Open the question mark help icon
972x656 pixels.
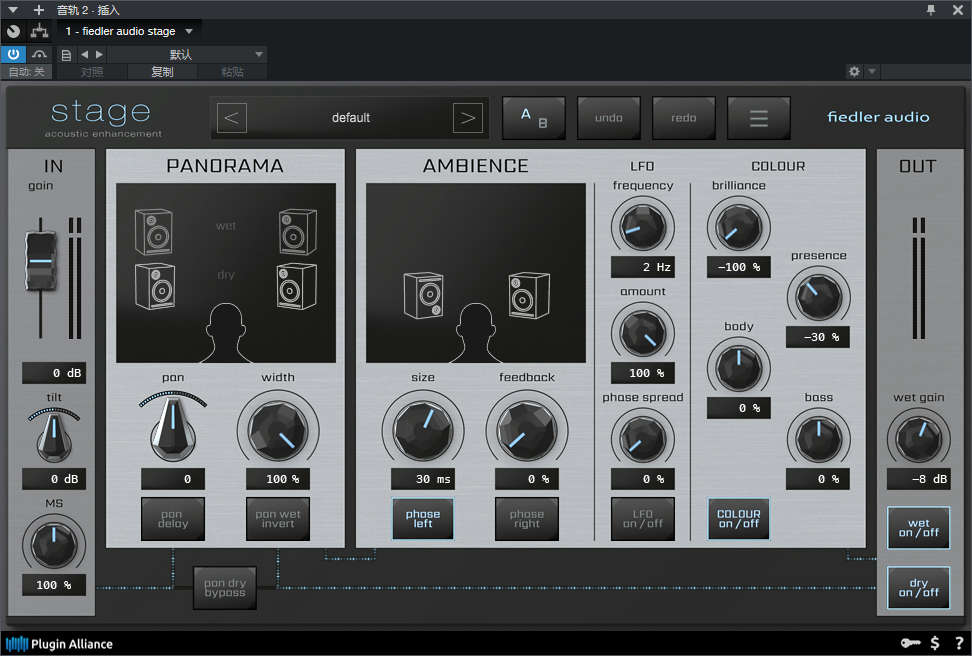click(x=959, y=643)
